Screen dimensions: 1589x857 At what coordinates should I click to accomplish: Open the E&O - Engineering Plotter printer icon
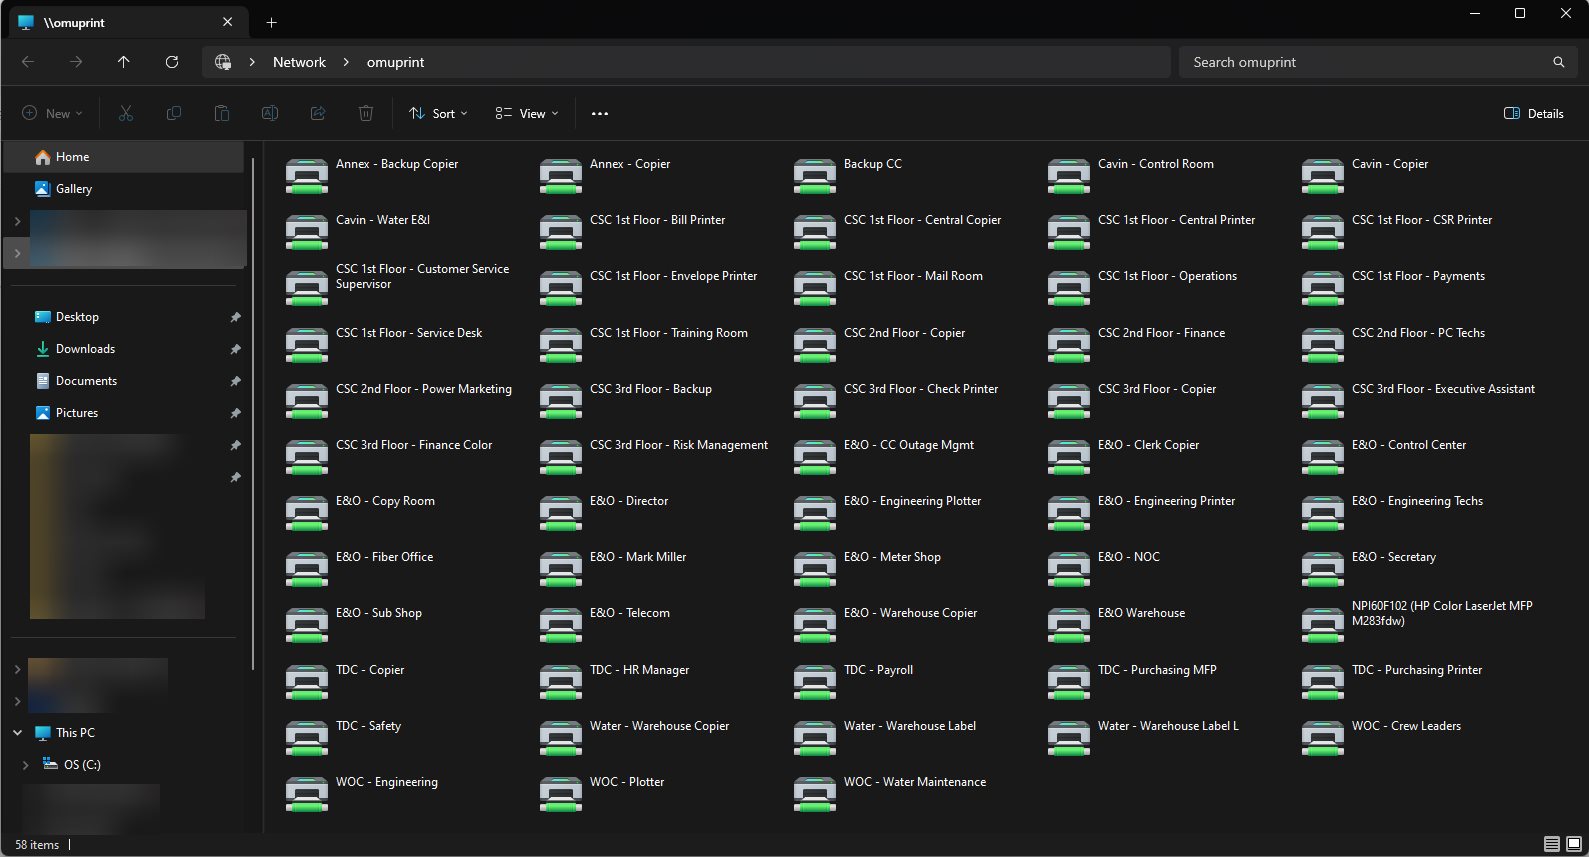pyautogui.click(x=814, y=512)
